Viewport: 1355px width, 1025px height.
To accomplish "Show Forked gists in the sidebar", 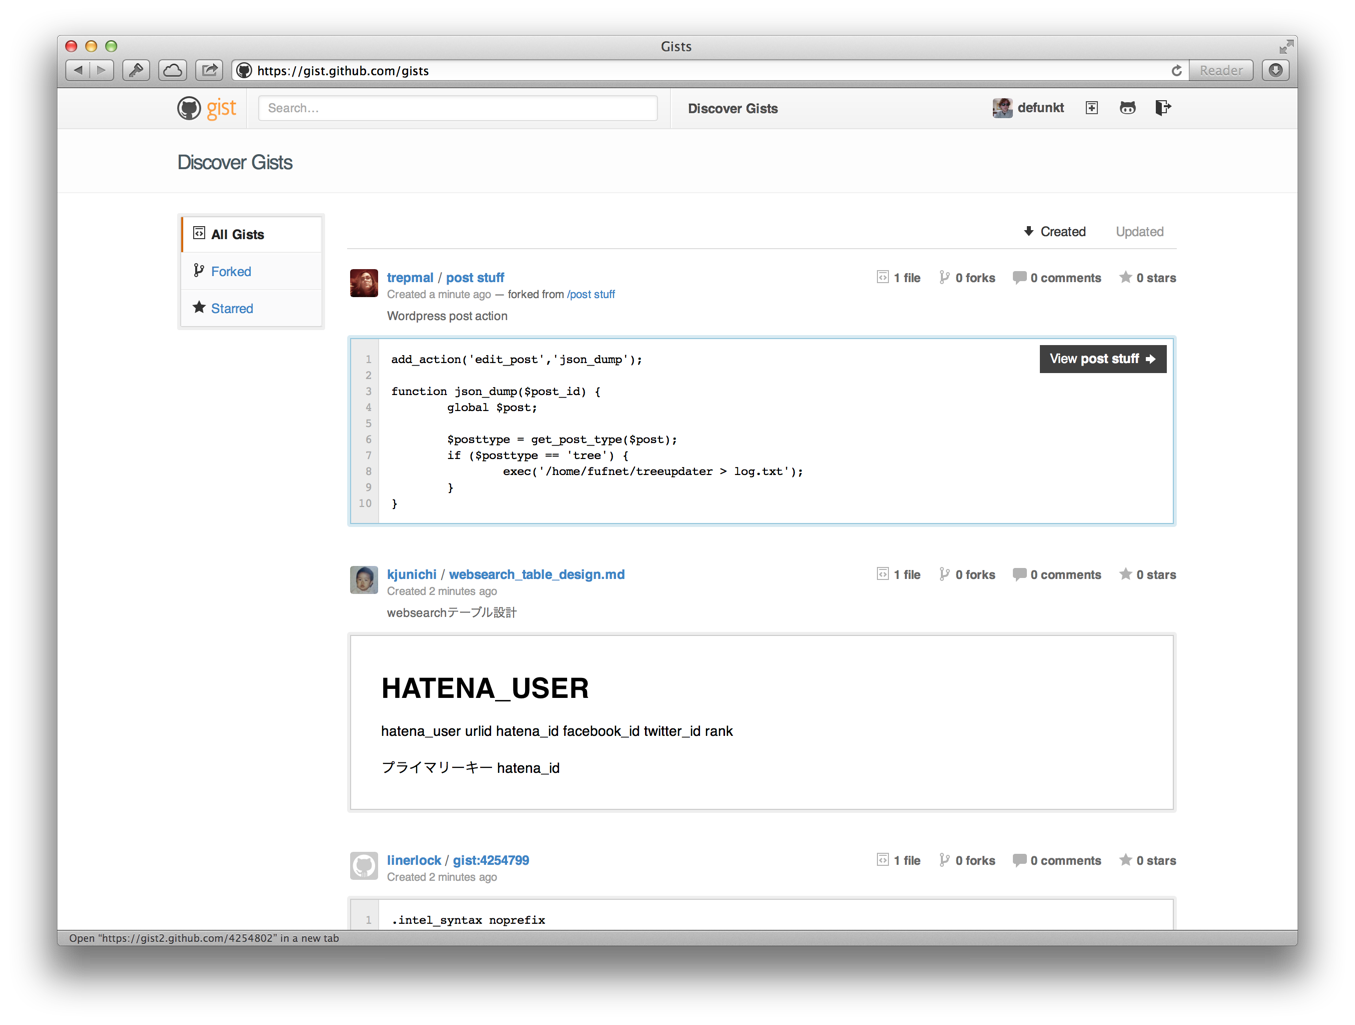I will coord(231,271).
